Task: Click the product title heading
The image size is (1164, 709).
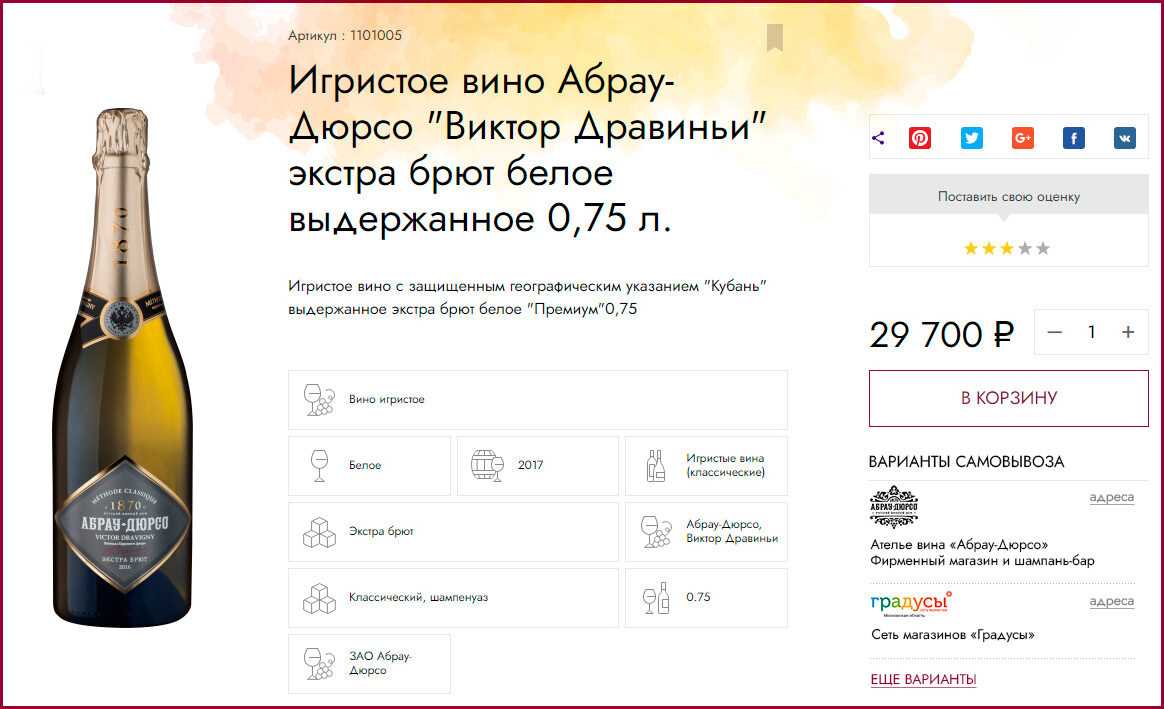Action: [x=527, y=150]
